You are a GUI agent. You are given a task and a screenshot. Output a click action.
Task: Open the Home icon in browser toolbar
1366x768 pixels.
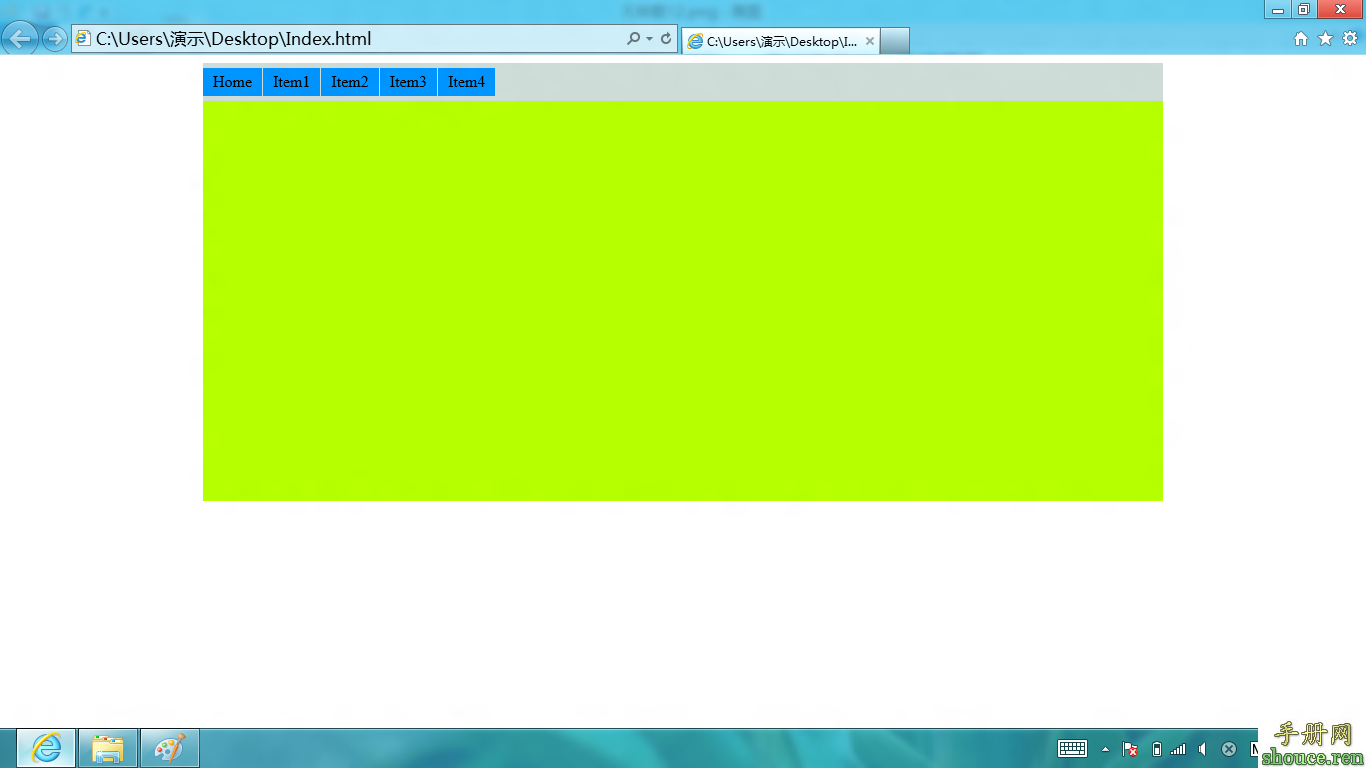(1301, 39)
